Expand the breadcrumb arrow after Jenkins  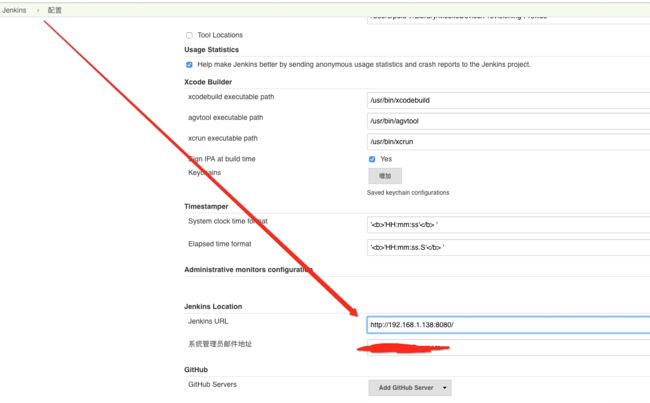point(38,10)
